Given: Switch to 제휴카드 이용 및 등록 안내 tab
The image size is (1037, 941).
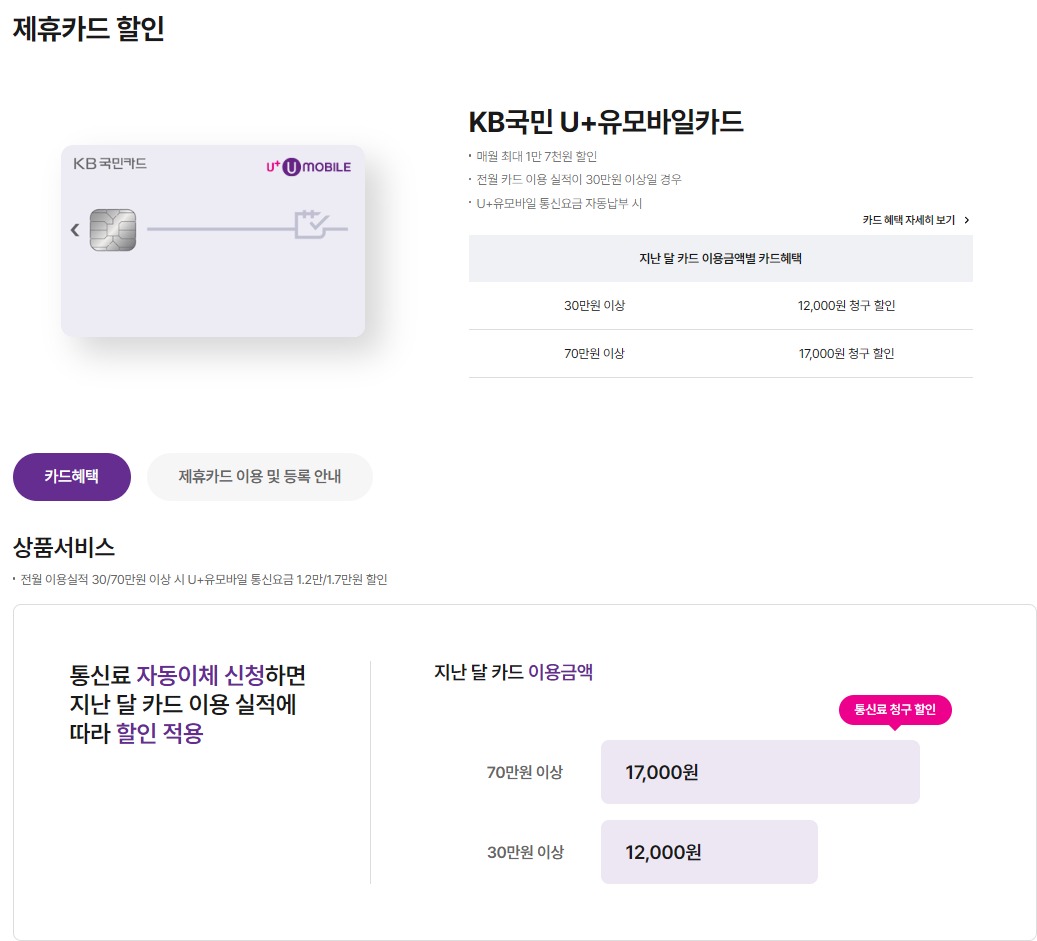Looking at the screenshot, I should click(x=260, y=476).
